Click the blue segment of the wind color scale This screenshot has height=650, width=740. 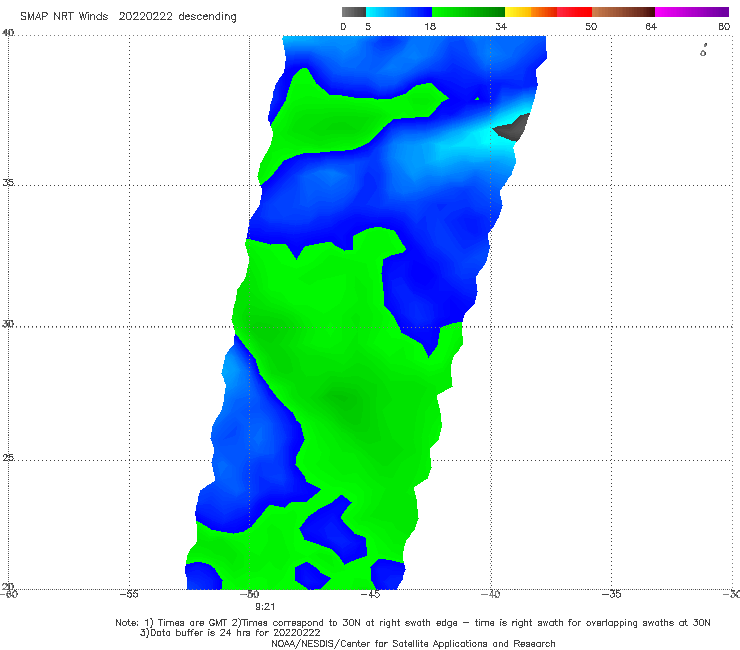399,12
